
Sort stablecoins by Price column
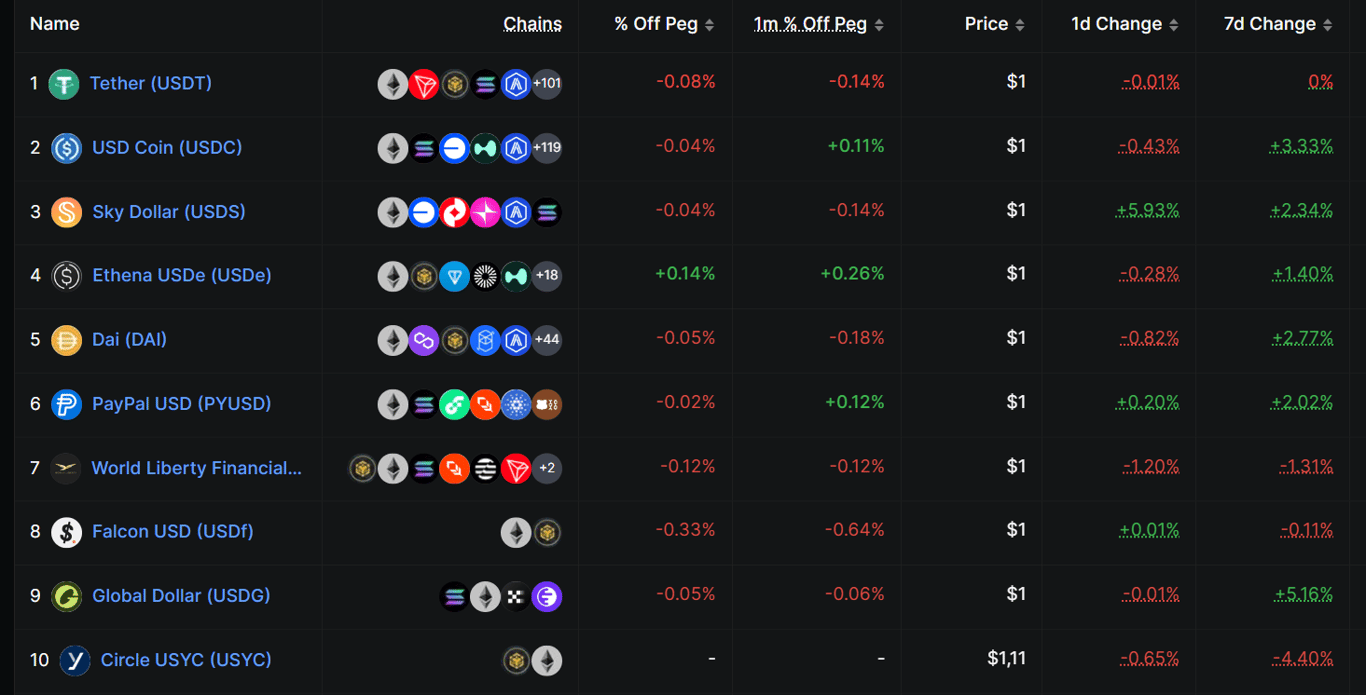tap(994, 24)
